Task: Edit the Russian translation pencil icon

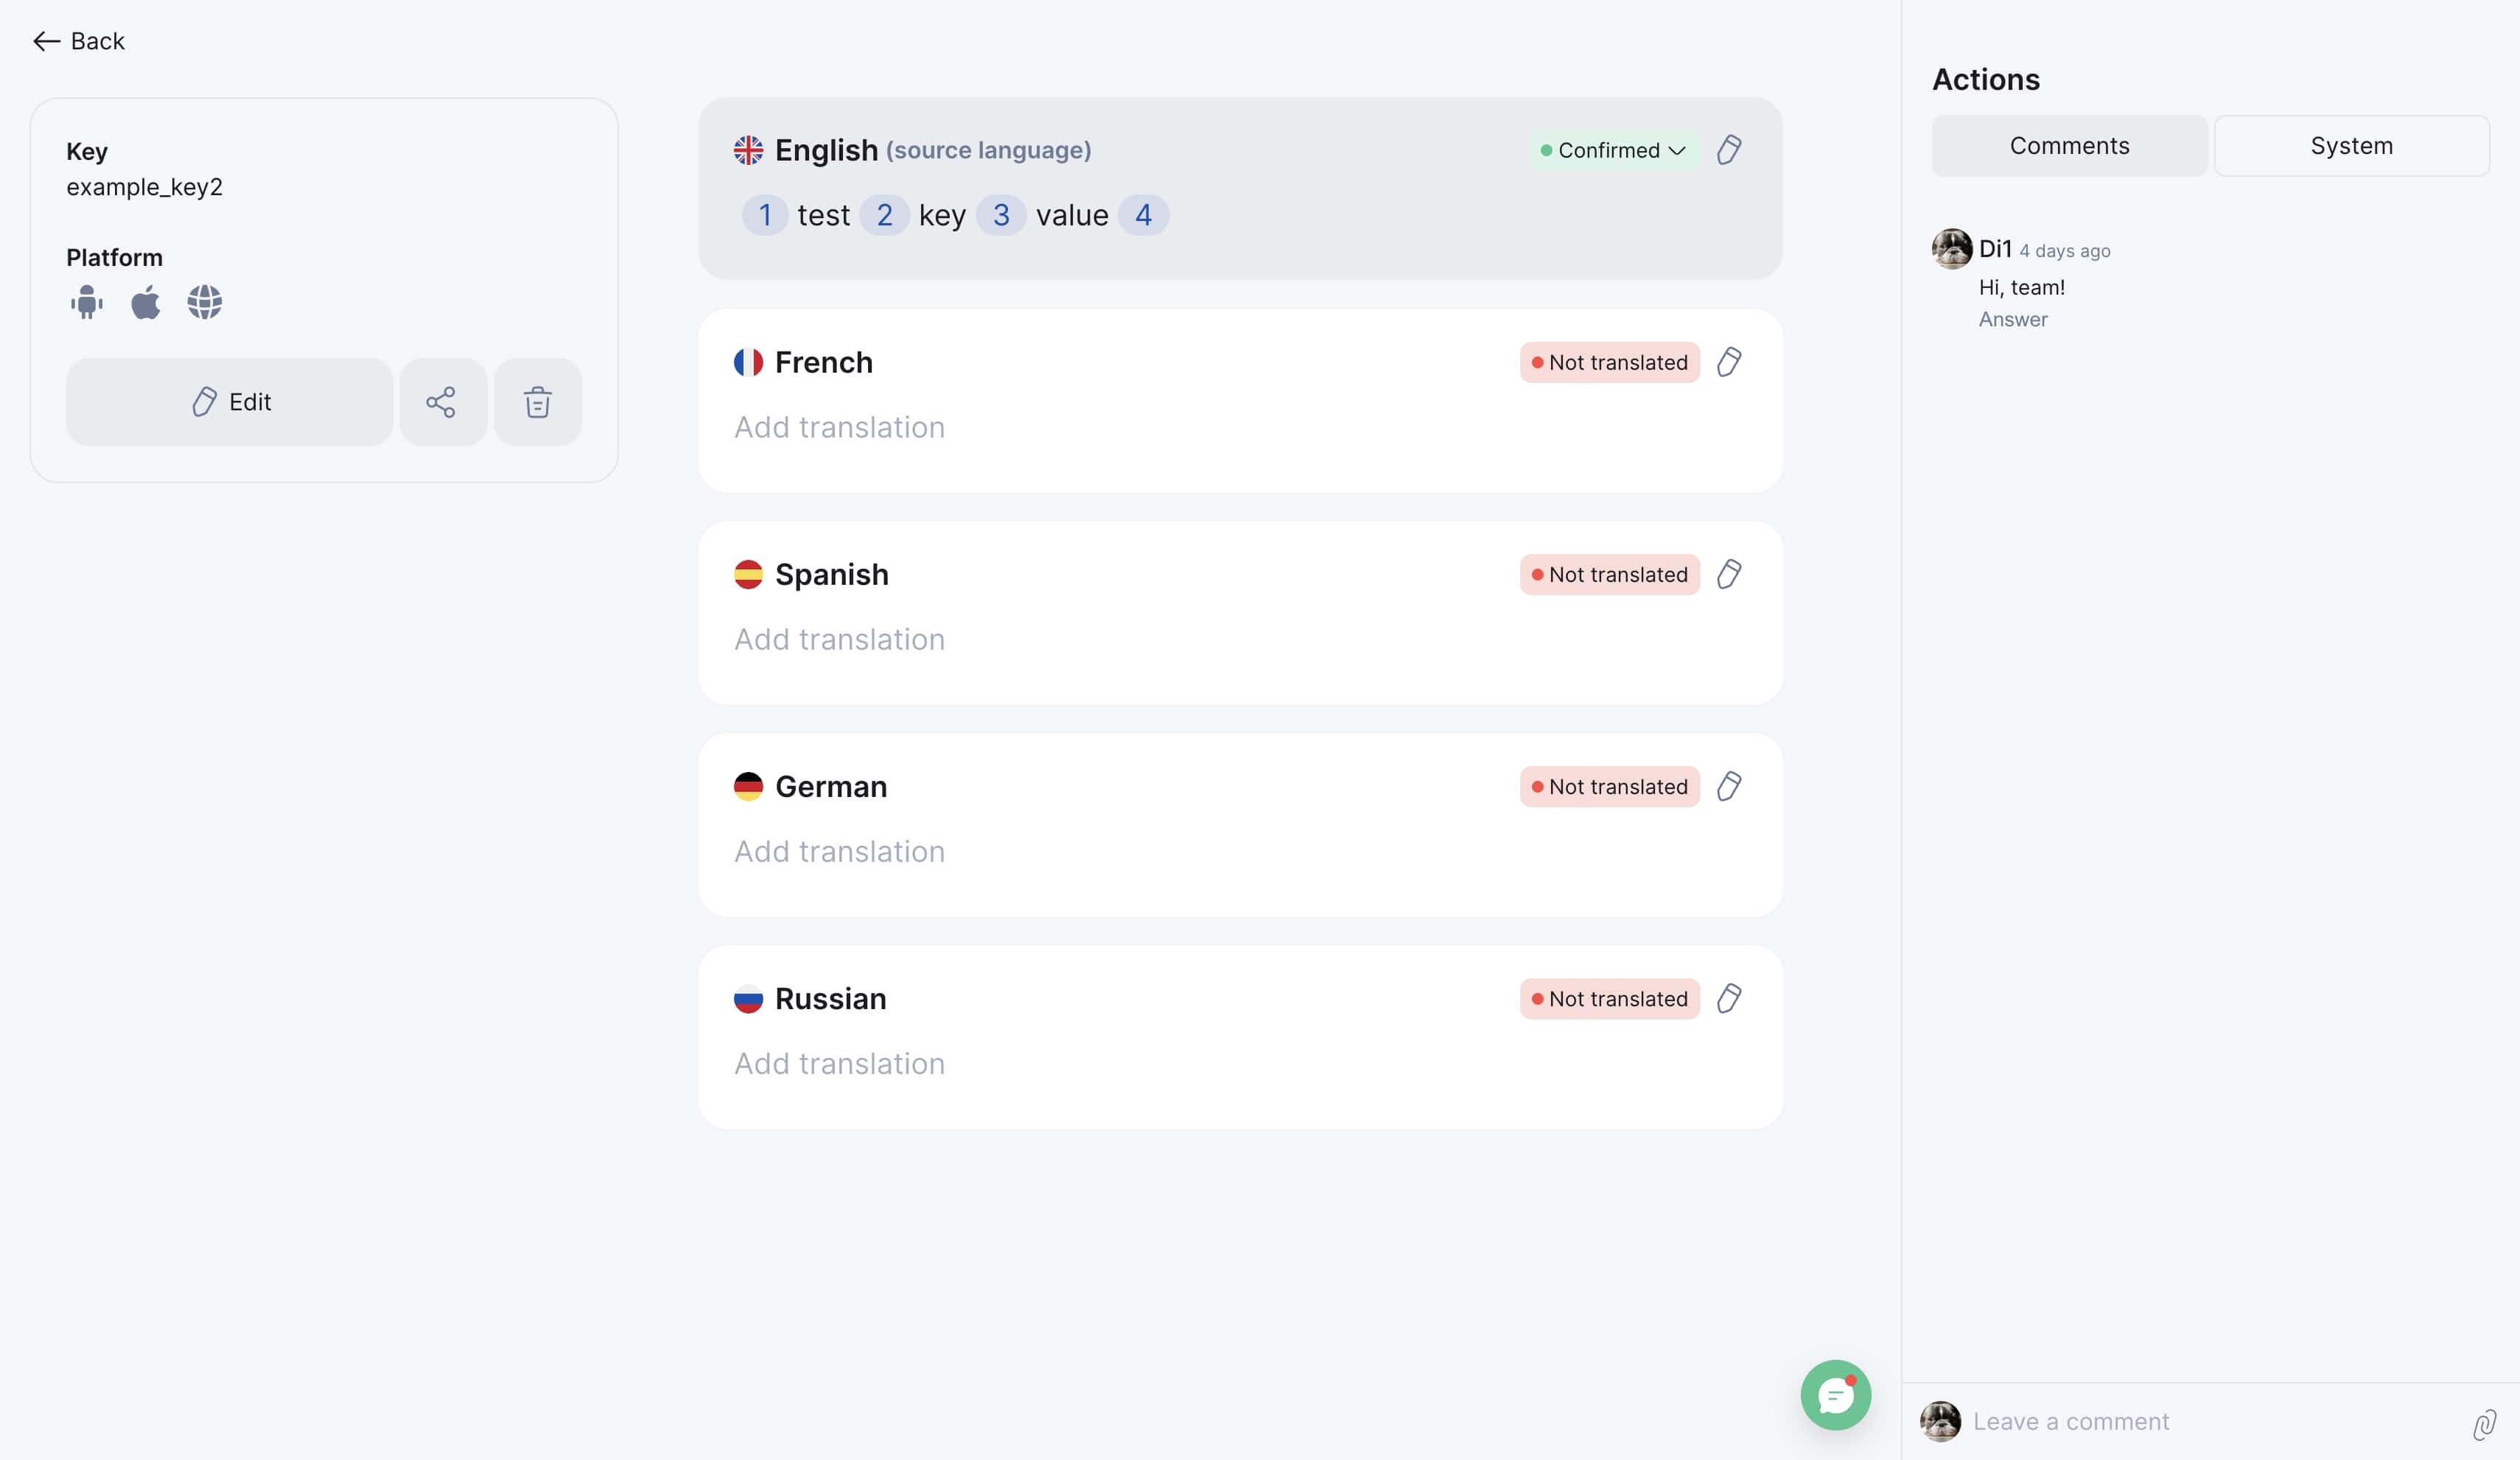Action: click(1729, 998)
